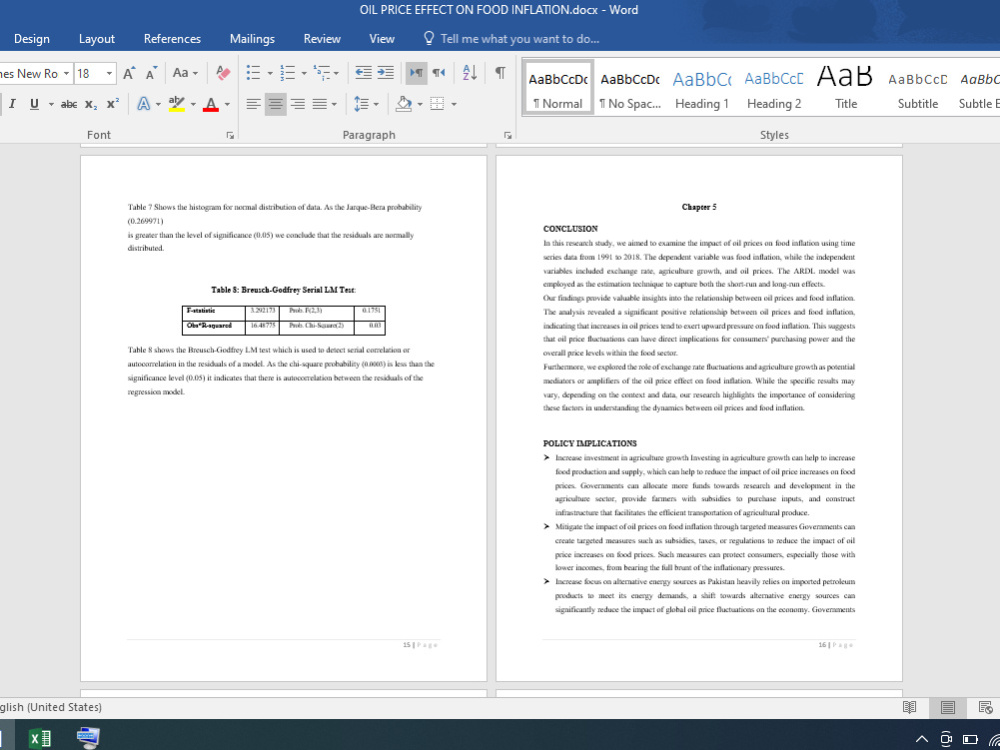Increase paragraph indent

(x=385, y=73)
